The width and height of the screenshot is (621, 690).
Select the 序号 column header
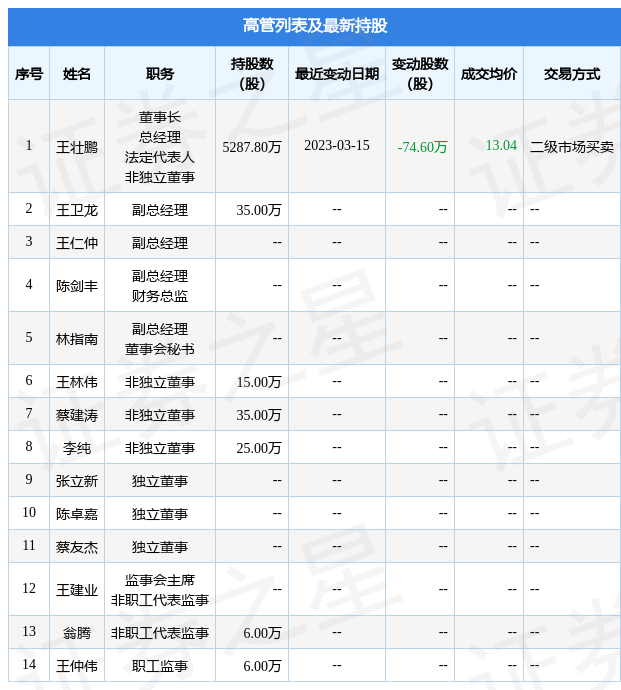point(29,74)
